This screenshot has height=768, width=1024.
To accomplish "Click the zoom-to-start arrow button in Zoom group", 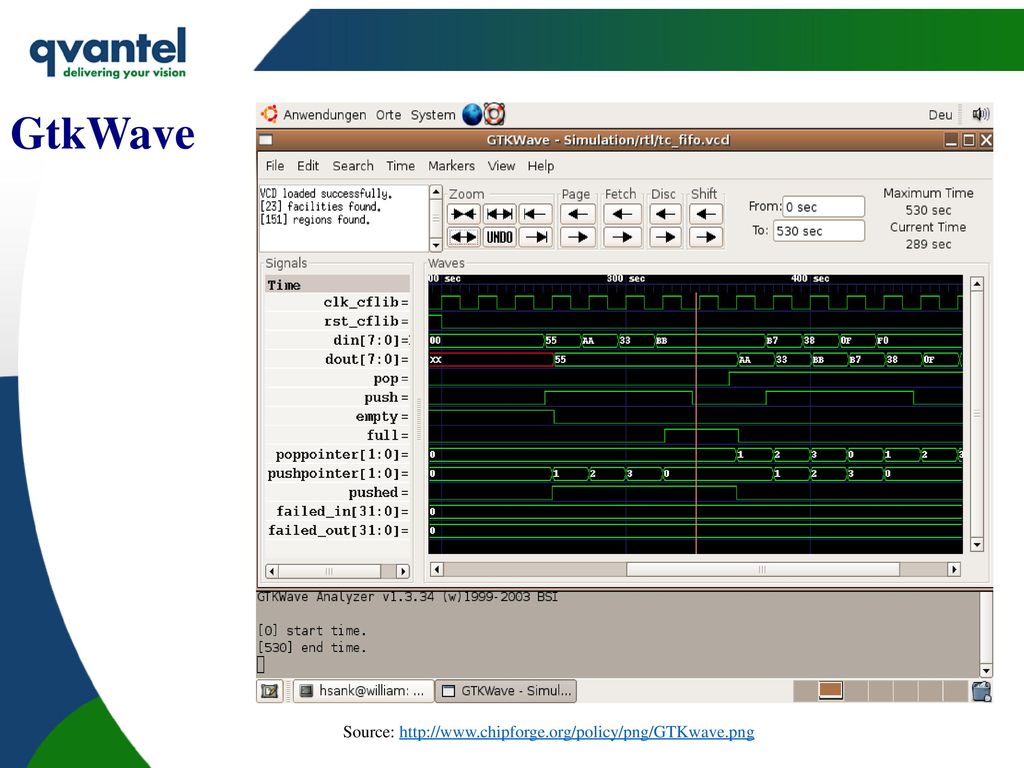I will tap(536, 214).
